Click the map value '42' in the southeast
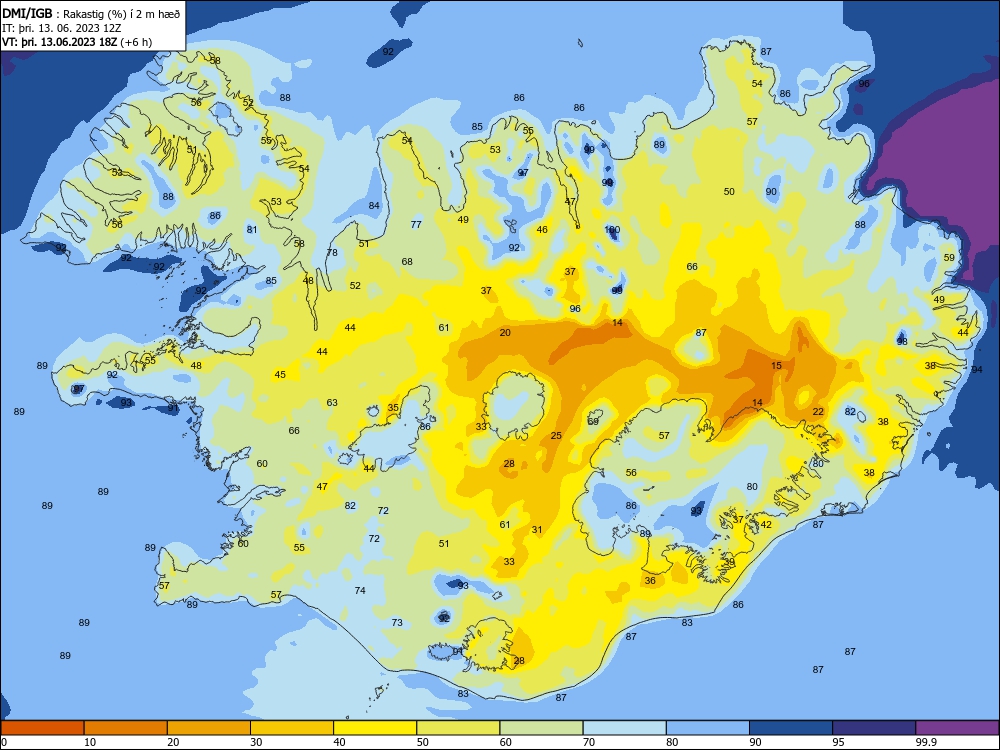Screen dimensions: 1000x750 766,524
